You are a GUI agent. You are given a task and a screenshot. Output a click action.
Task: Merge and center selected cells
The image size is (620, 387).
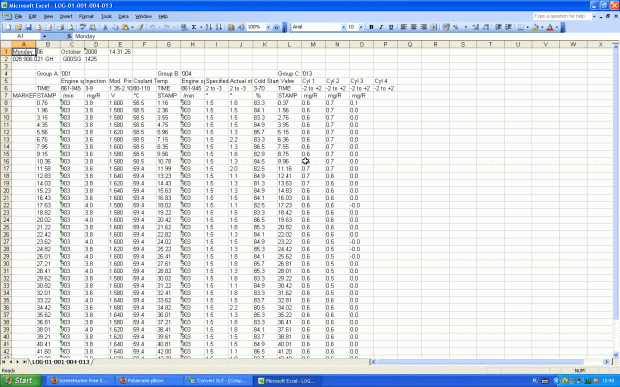(433, 27)
